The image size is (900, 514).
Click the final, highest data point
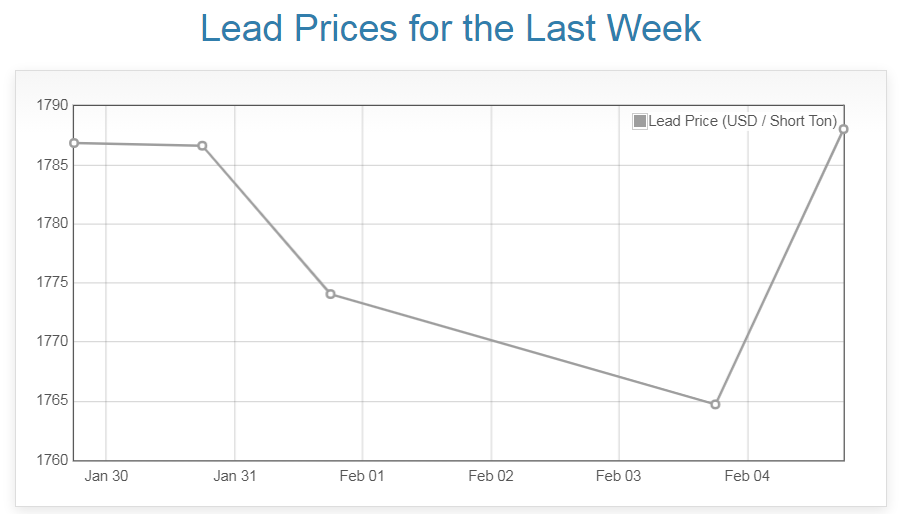coord(843,129)
